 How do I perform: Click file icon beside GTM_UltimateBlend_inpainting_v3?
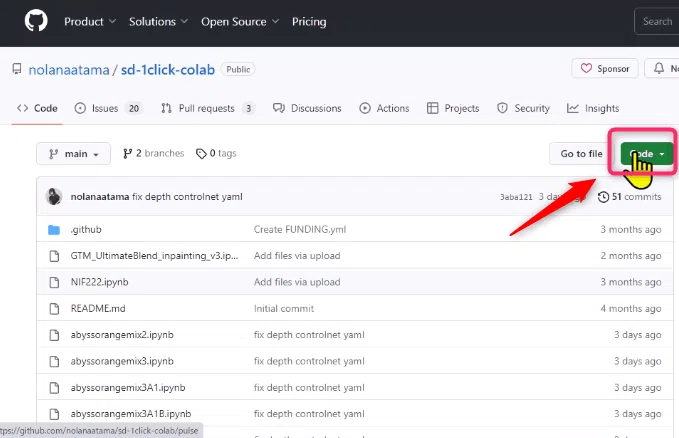(54, 256)
